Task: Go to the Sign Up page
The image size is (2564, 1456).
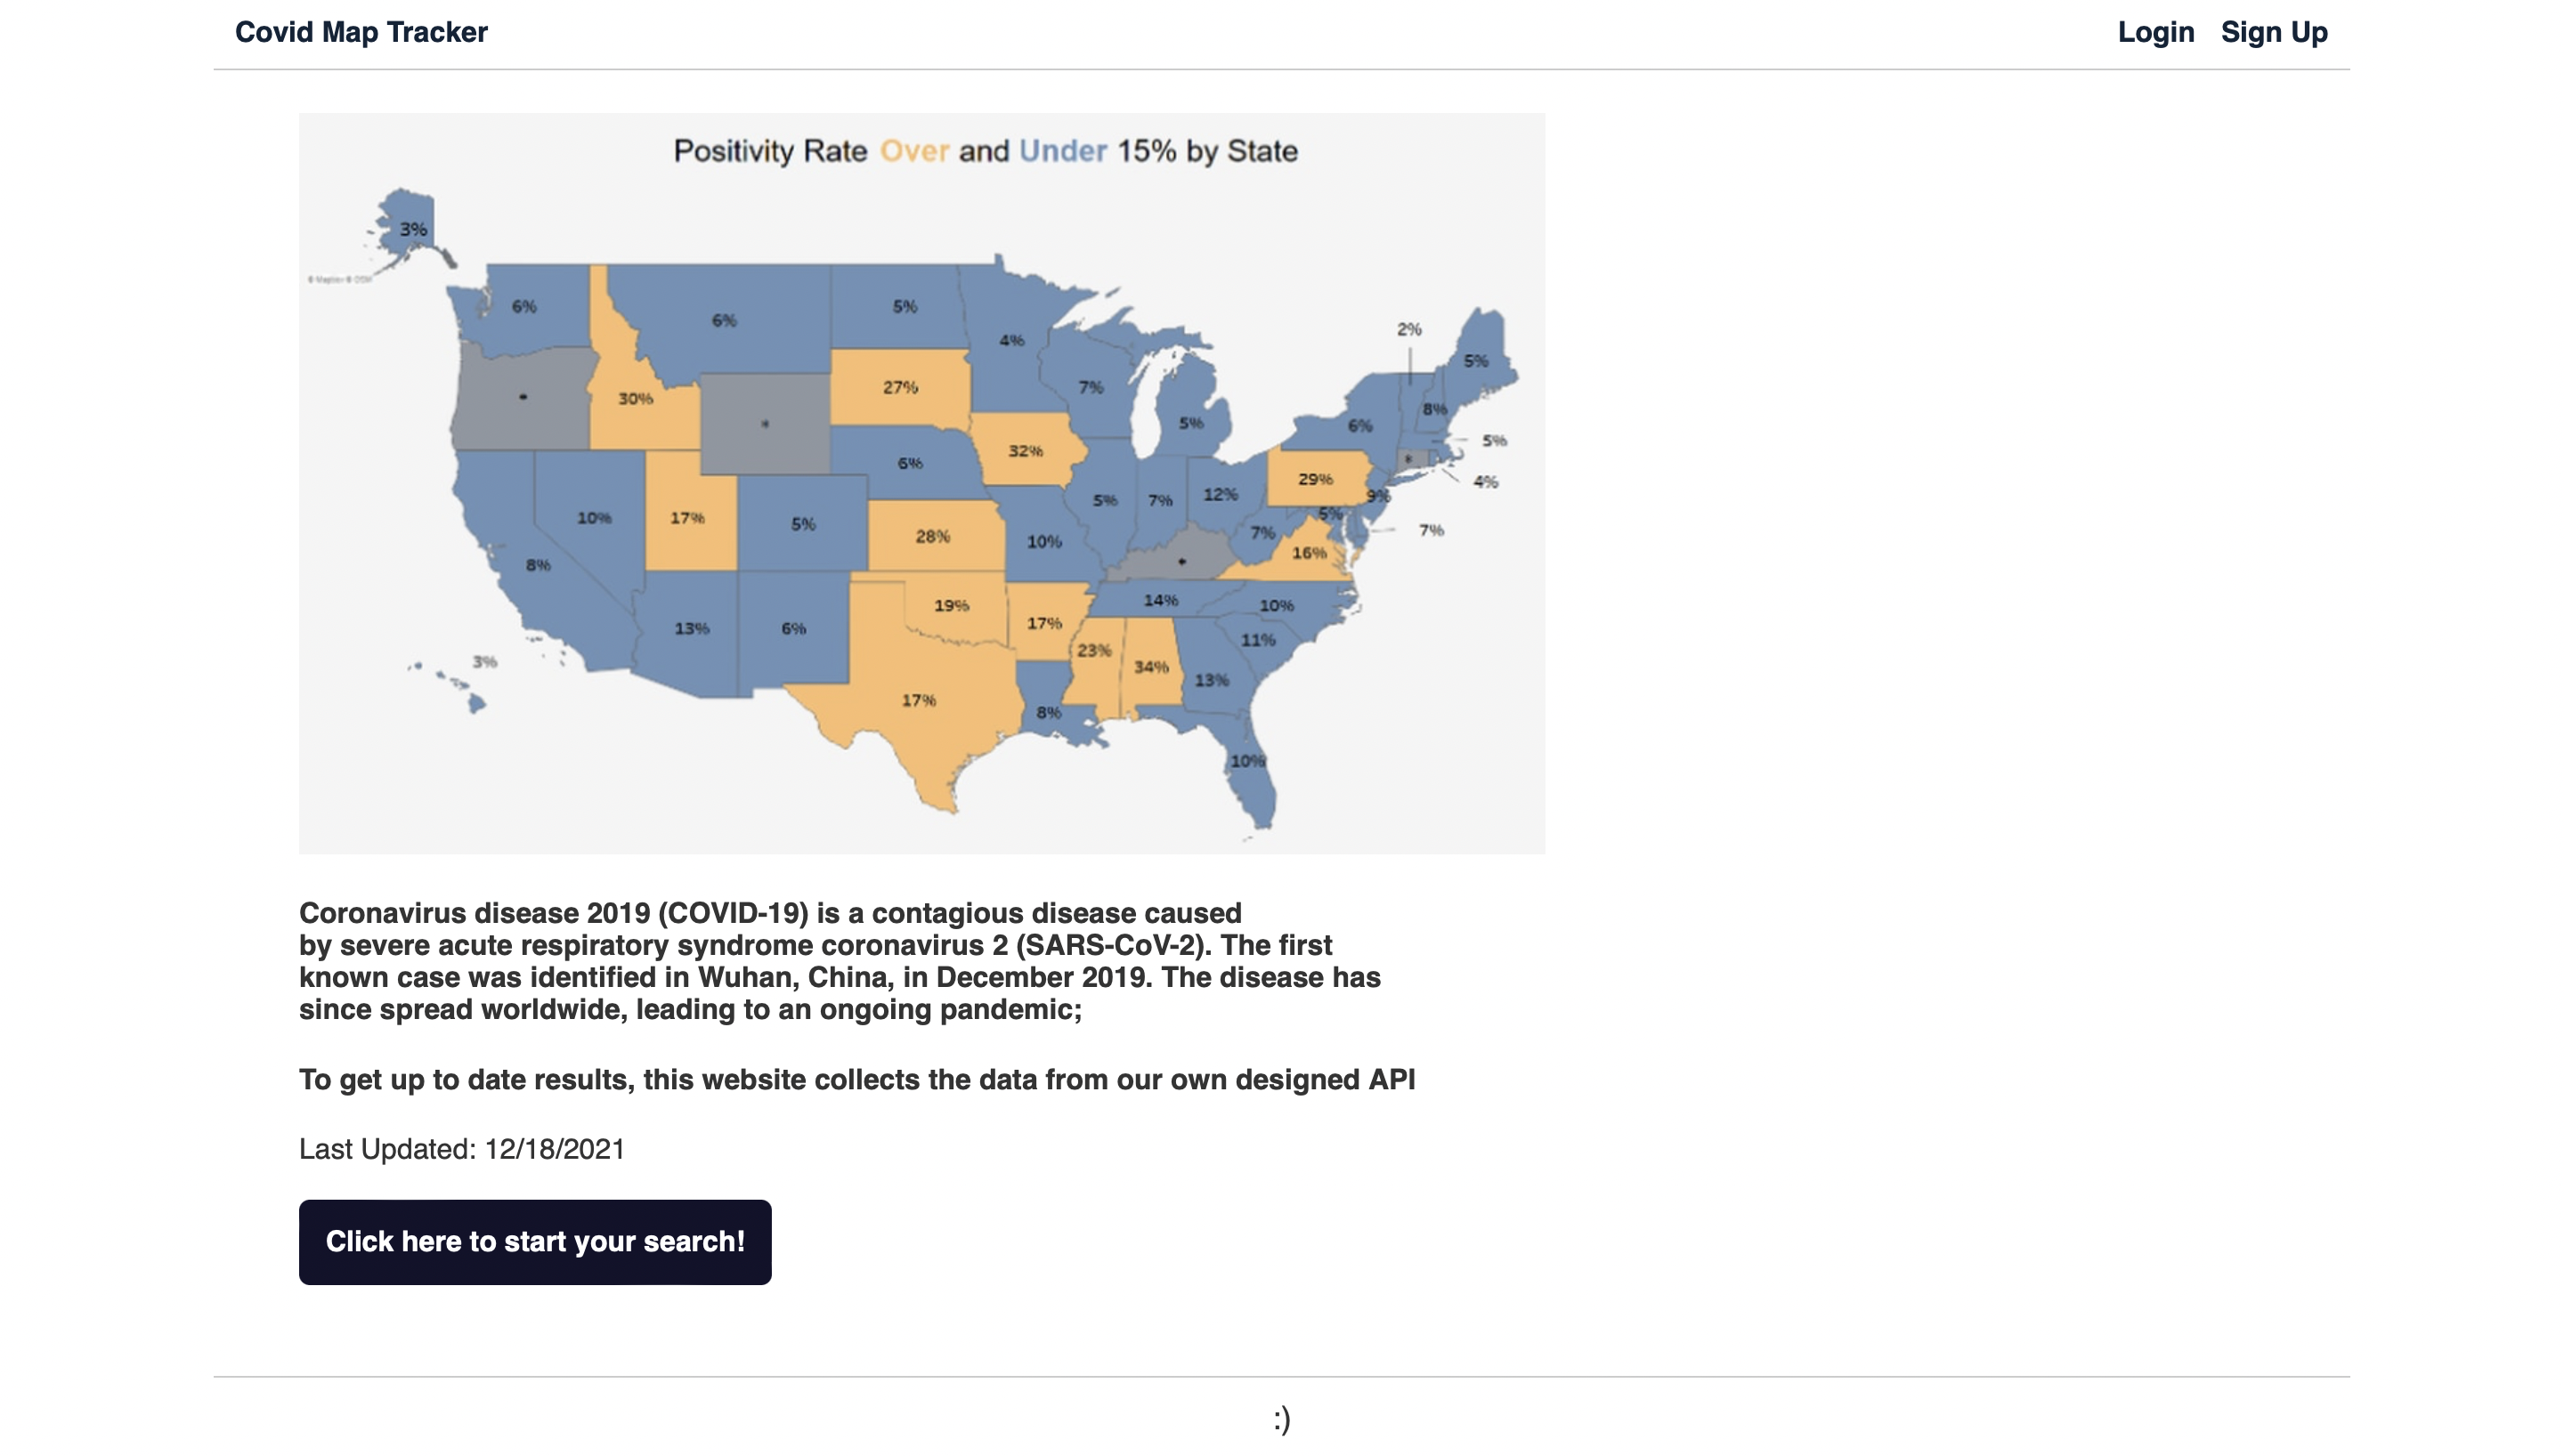Action: tap(2273, 32)
